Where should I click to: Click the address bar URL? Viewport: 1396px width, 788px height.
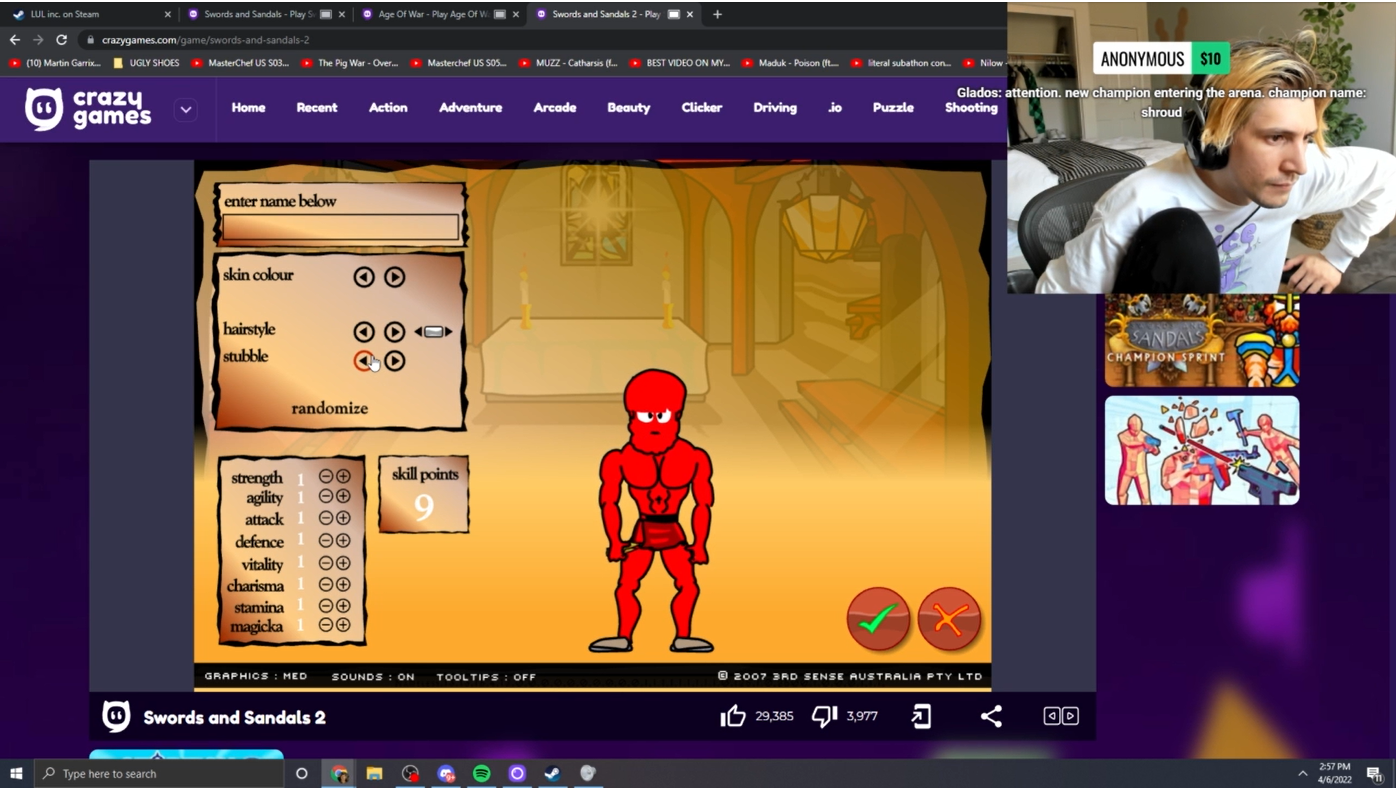pos(205,40)
